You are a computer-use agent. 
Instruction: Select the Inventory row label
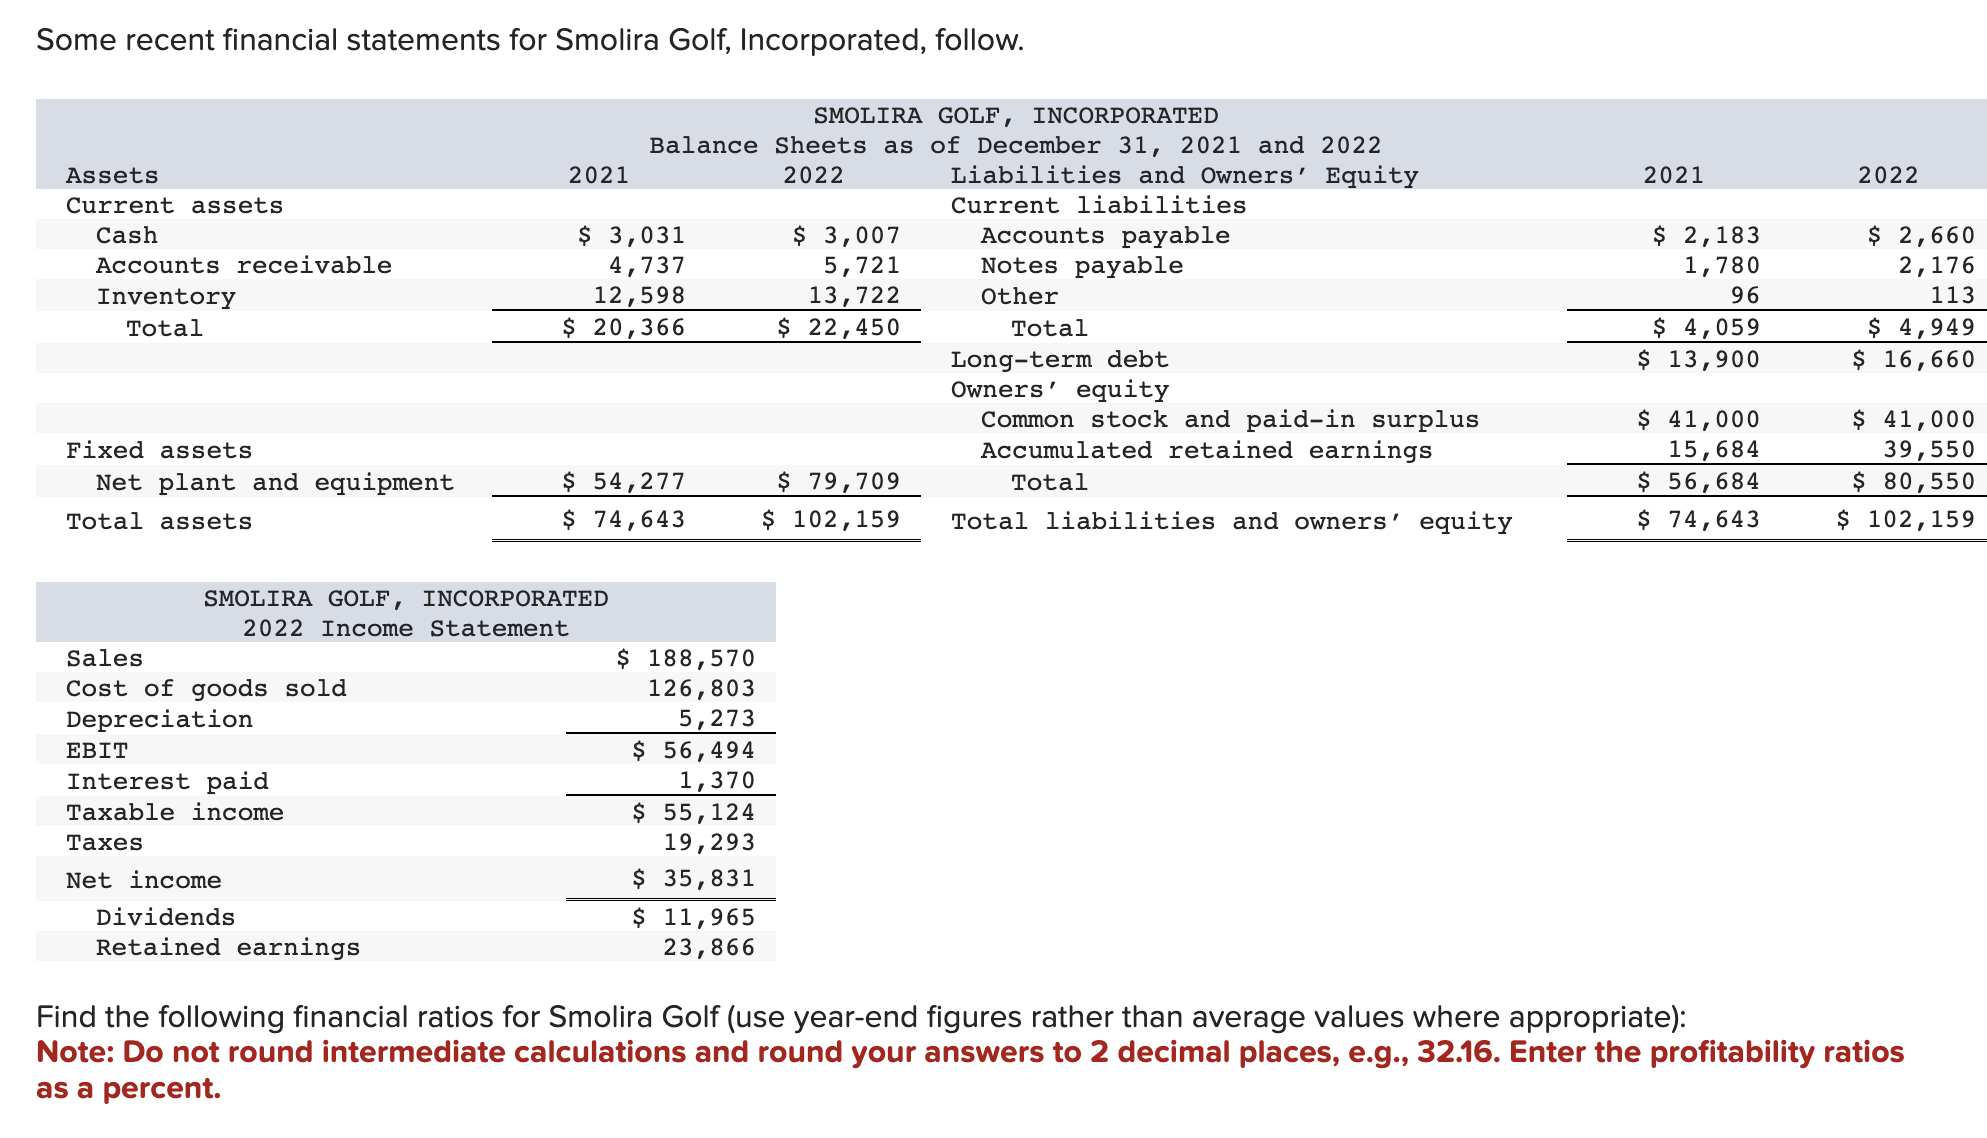coord(166,296)
